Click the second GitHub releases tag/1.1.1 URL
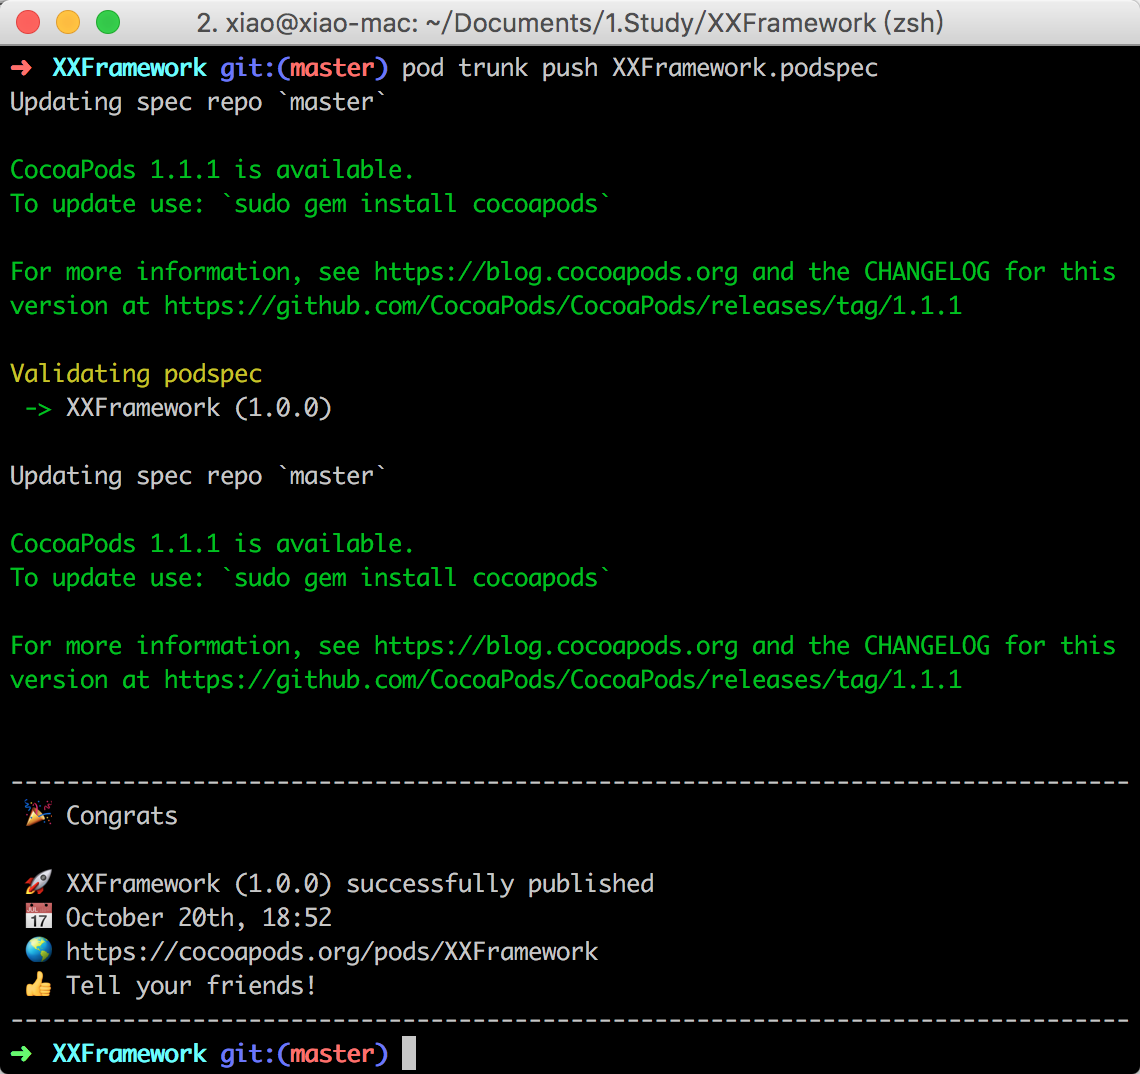The image size is (1140, 1074). pyautogui.click(x=563, y=680)
